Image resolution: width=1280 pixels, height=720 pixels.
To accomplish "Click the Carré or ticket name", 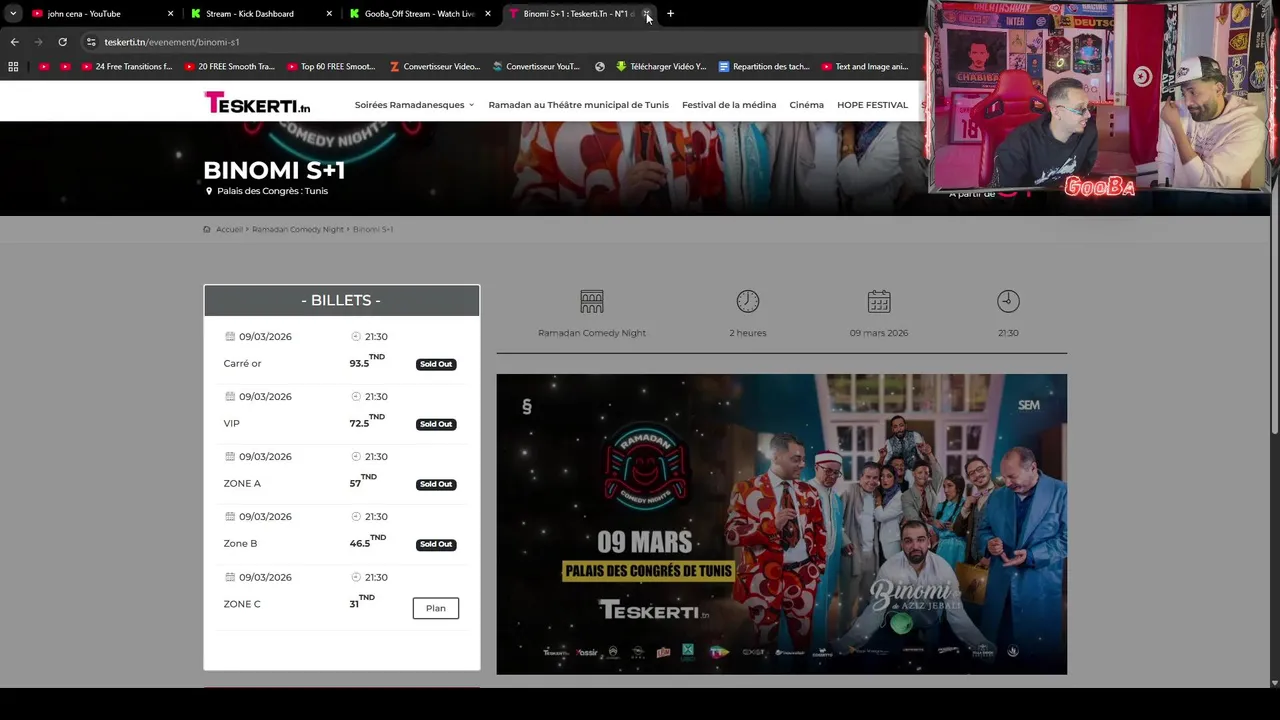I will (x=242, y=363).
